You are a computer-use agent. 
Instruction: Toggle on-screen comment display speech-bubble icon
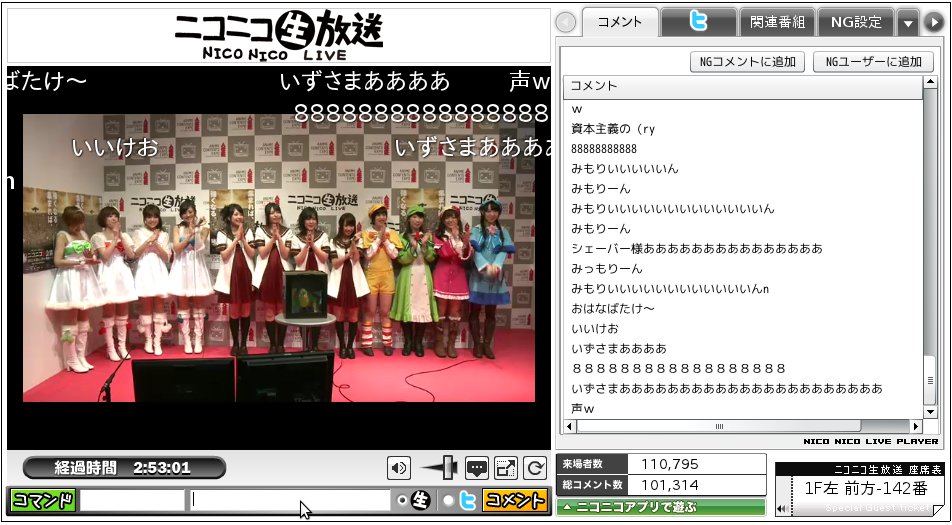477,468
